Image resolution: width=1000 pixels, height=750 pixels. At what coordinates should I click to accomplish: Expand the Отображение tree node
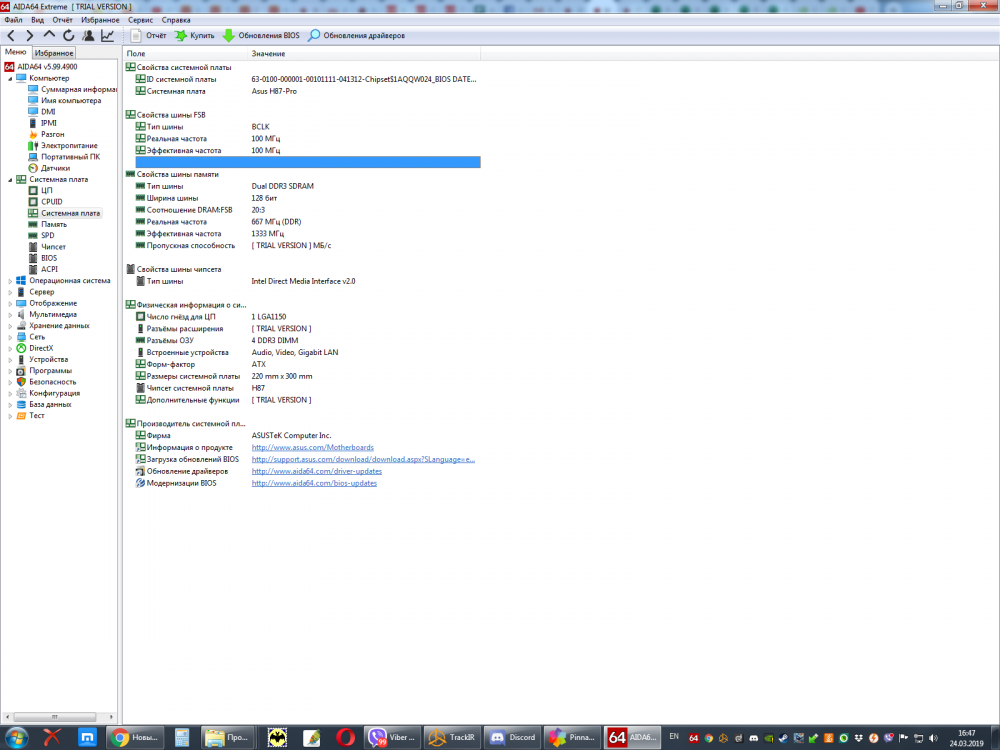(10, 304)
